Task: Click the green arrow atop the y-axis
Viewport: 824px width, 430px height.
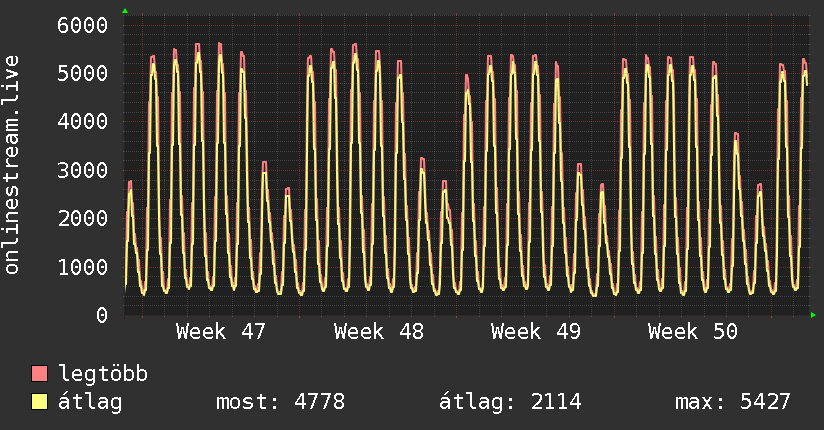Action: (x=125, y=11)
